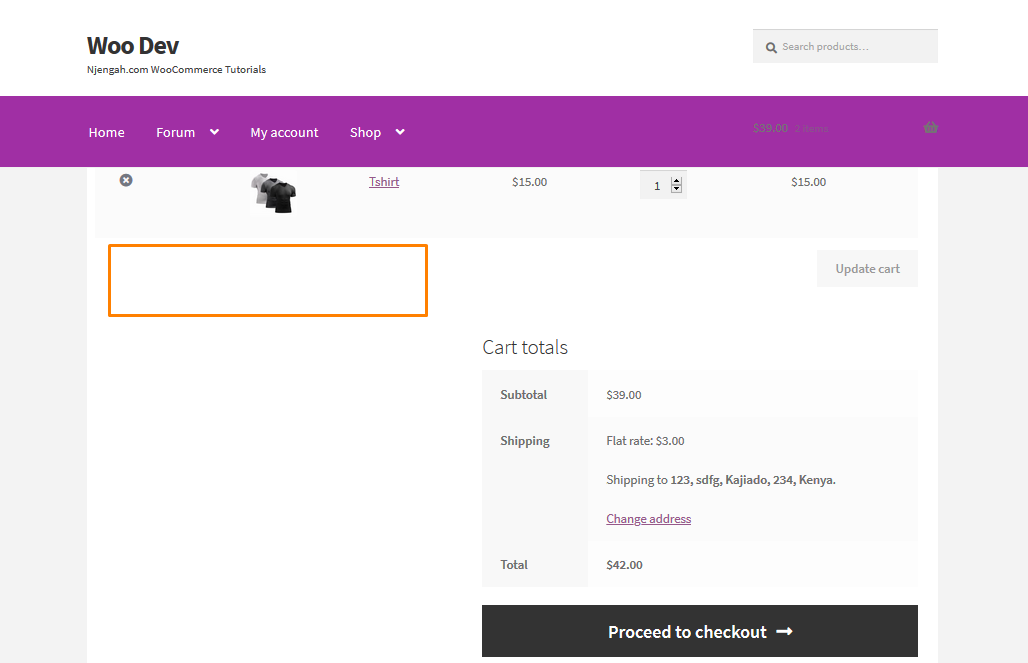Viewport: 1028px width, 663px height.
Task: Decrease Tshirt quantity with down arrow
Action: coord(677,190)
